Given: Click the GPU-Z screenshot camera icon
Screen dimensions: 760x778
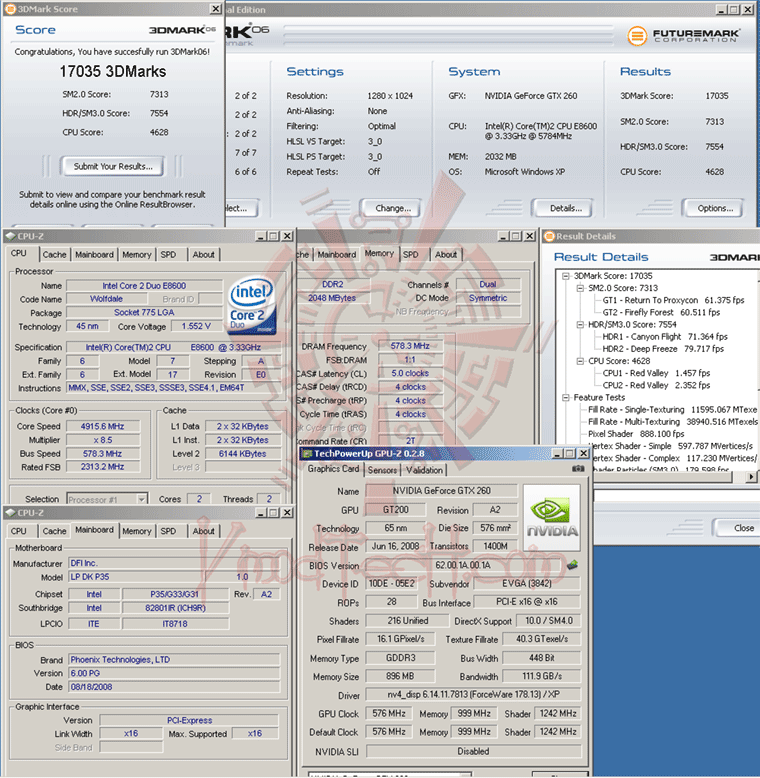Looking at the screenshot, I should pos(577,468).
